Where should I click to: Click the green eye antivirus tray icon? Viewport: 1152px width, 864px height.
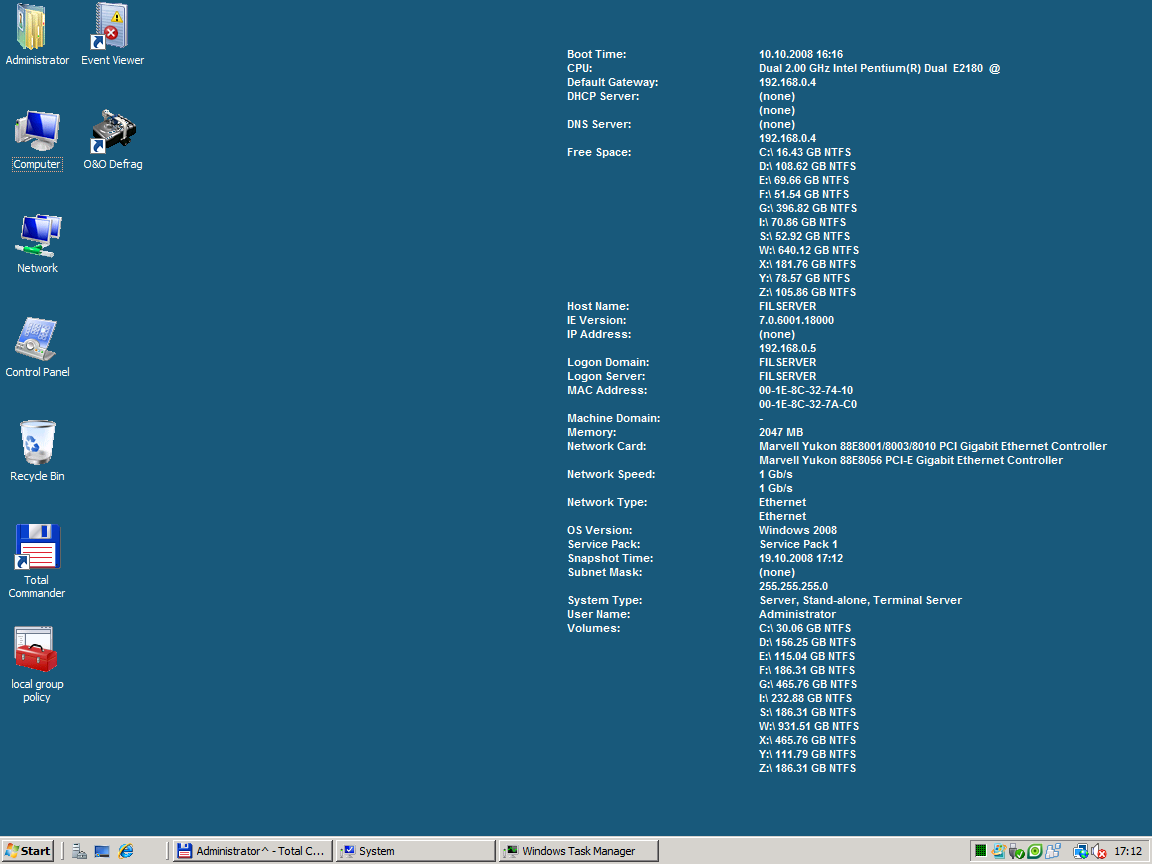coord(1034,851)
